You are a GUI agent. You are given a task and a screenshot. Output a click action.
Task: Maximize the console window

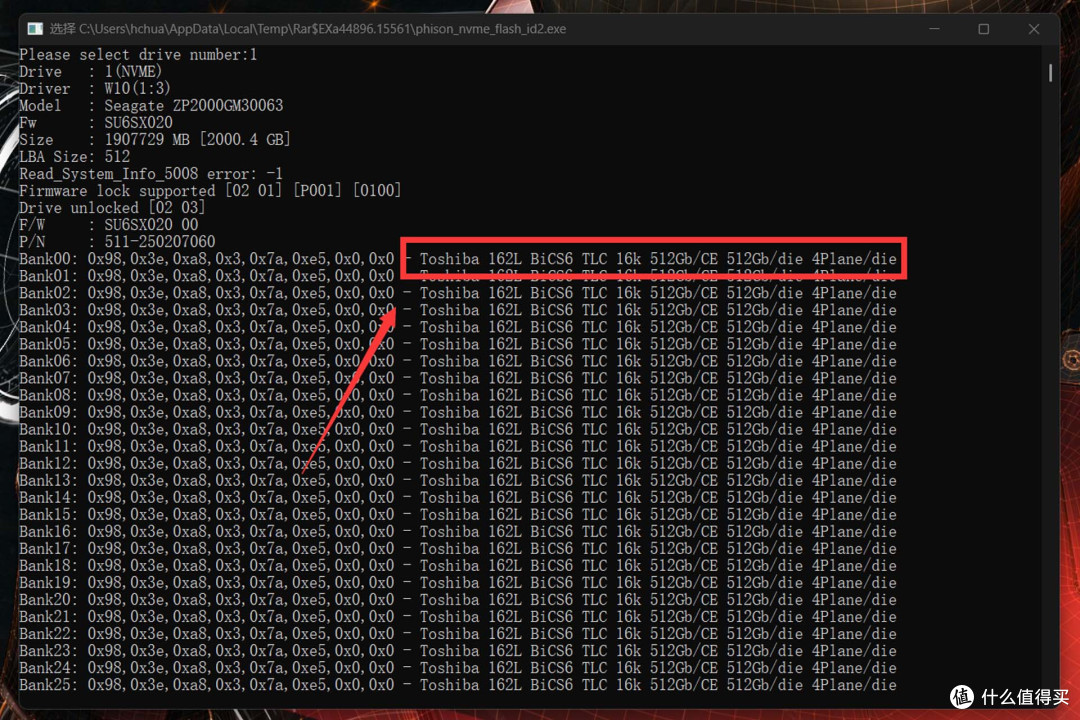pos(984,29)
